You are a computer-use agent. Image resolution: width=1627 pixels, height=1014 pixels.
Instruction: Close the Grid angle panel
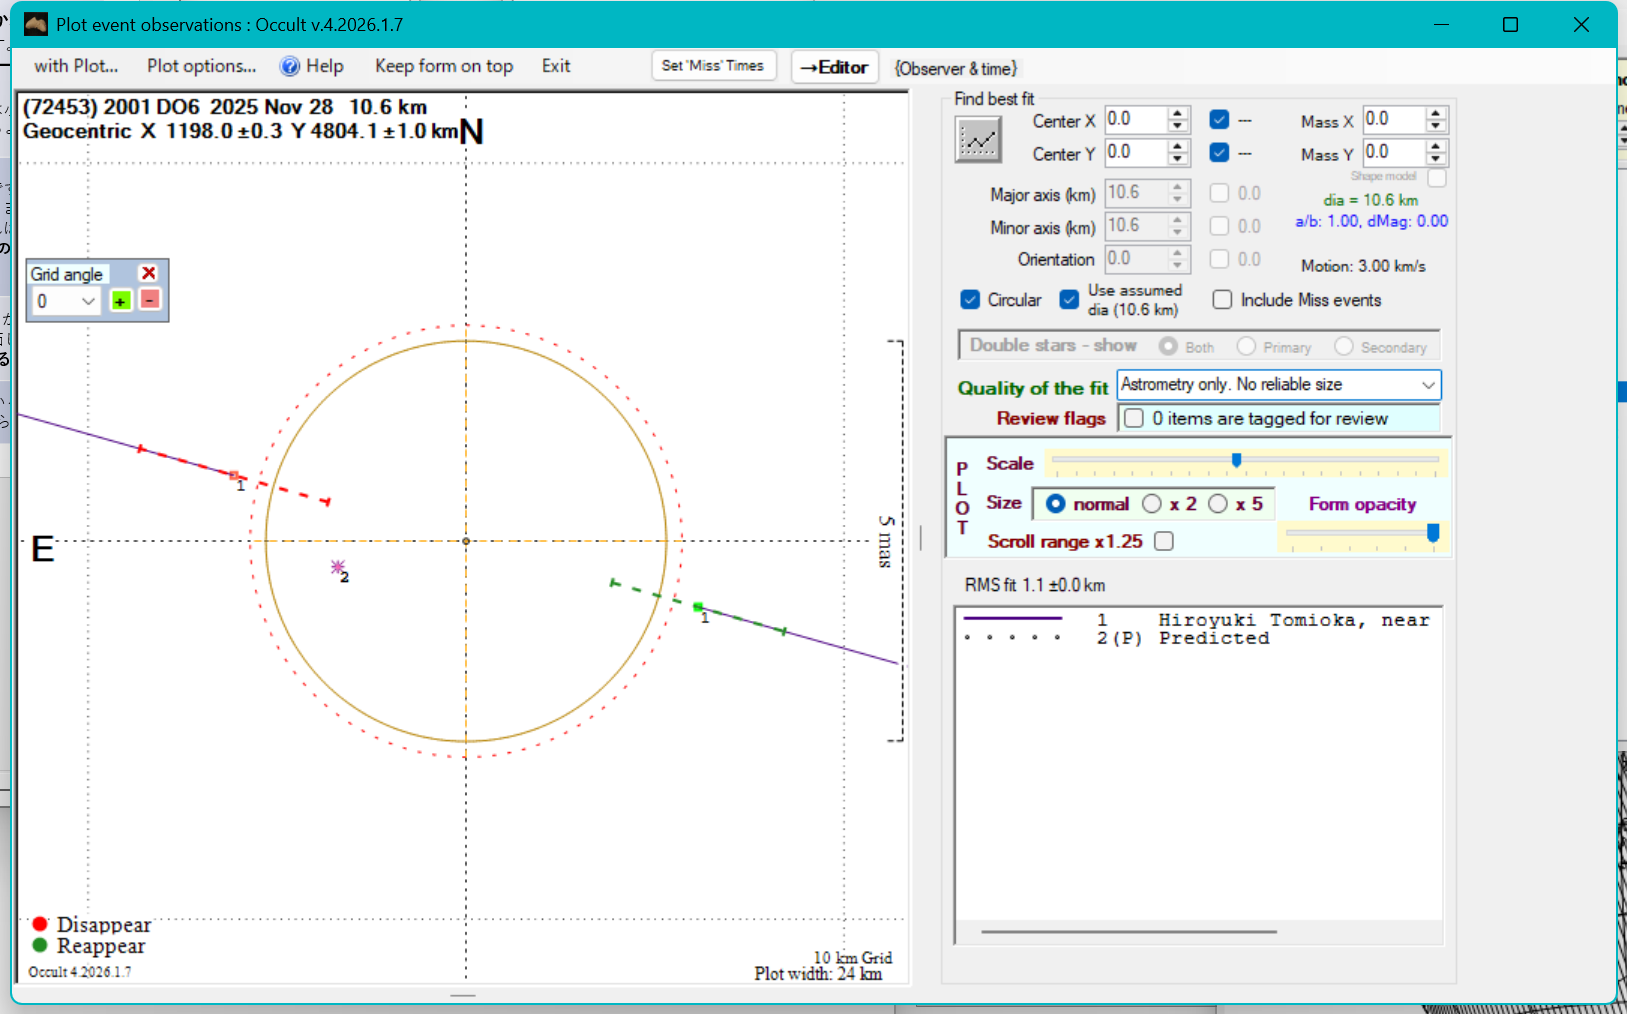tap(149, 273)
